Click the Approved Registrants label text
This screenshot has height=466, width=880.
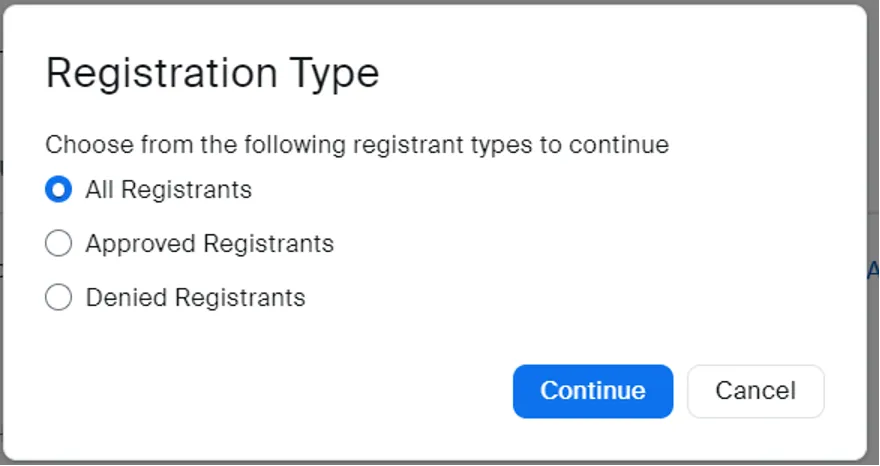point(209,243)
